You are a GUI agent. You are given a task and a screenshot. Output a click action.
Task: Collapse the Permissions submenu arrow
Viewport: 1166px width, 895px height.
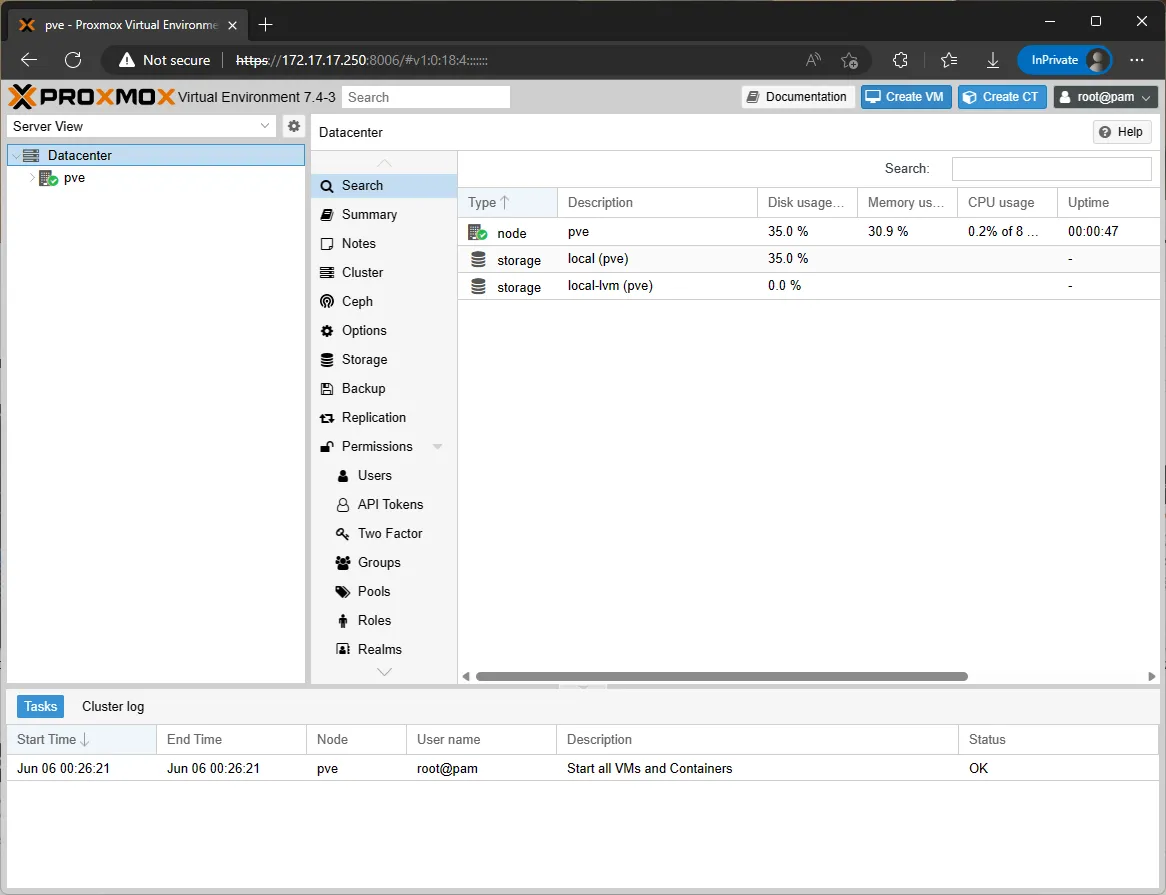coord(437,447)
